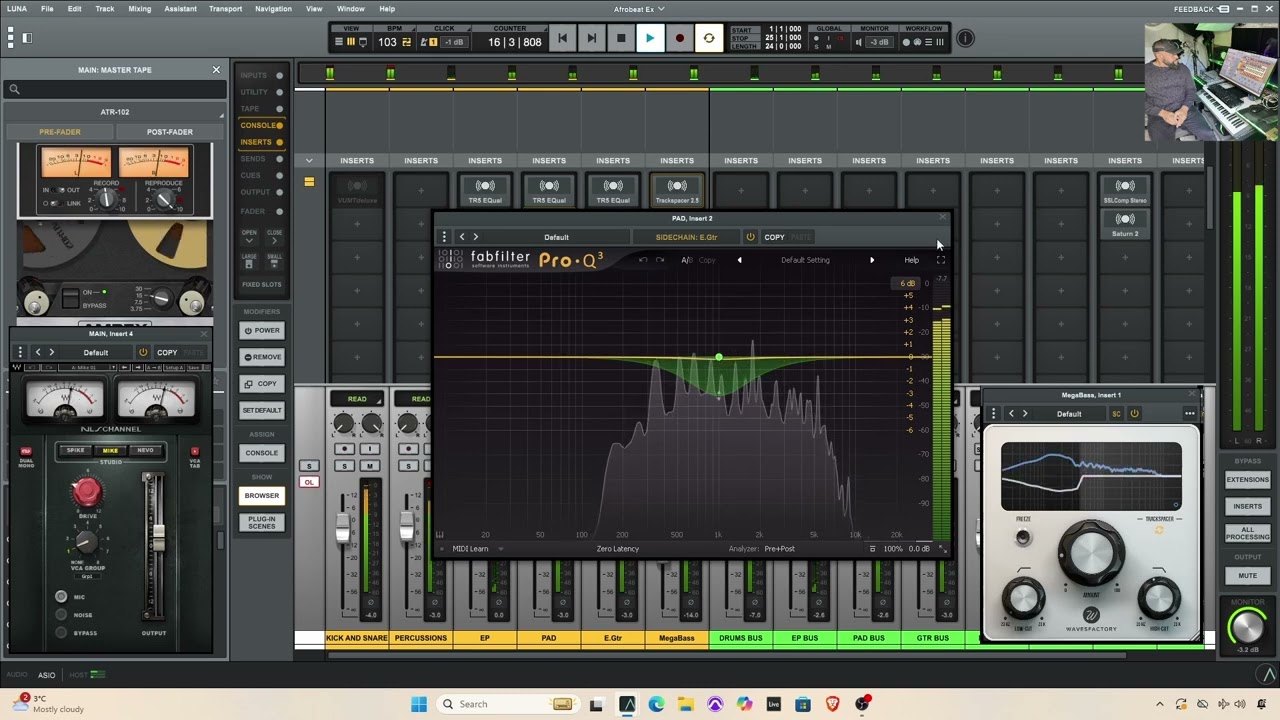Copy Pro-Q 3 plugin settings
This screenshot has width=1280, height=720.
click(x=774, y=237)
